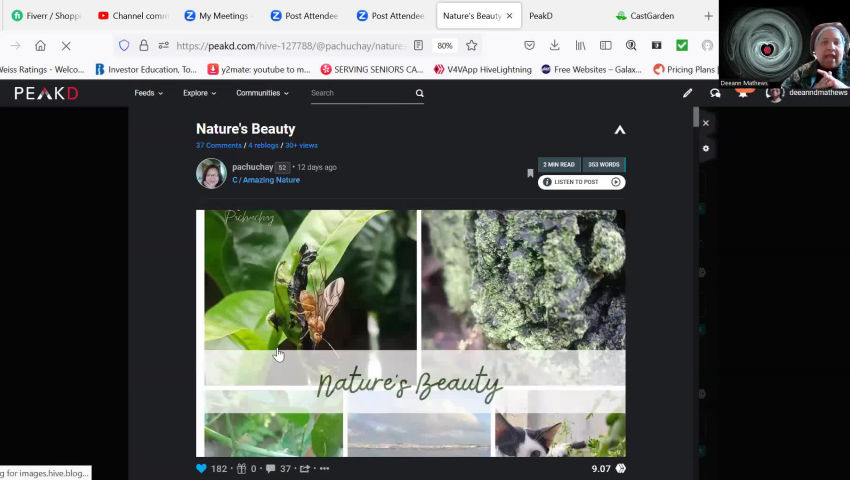Open the 37 Comments link
This screenshot has width=850, height=480.
coord(218,145)
